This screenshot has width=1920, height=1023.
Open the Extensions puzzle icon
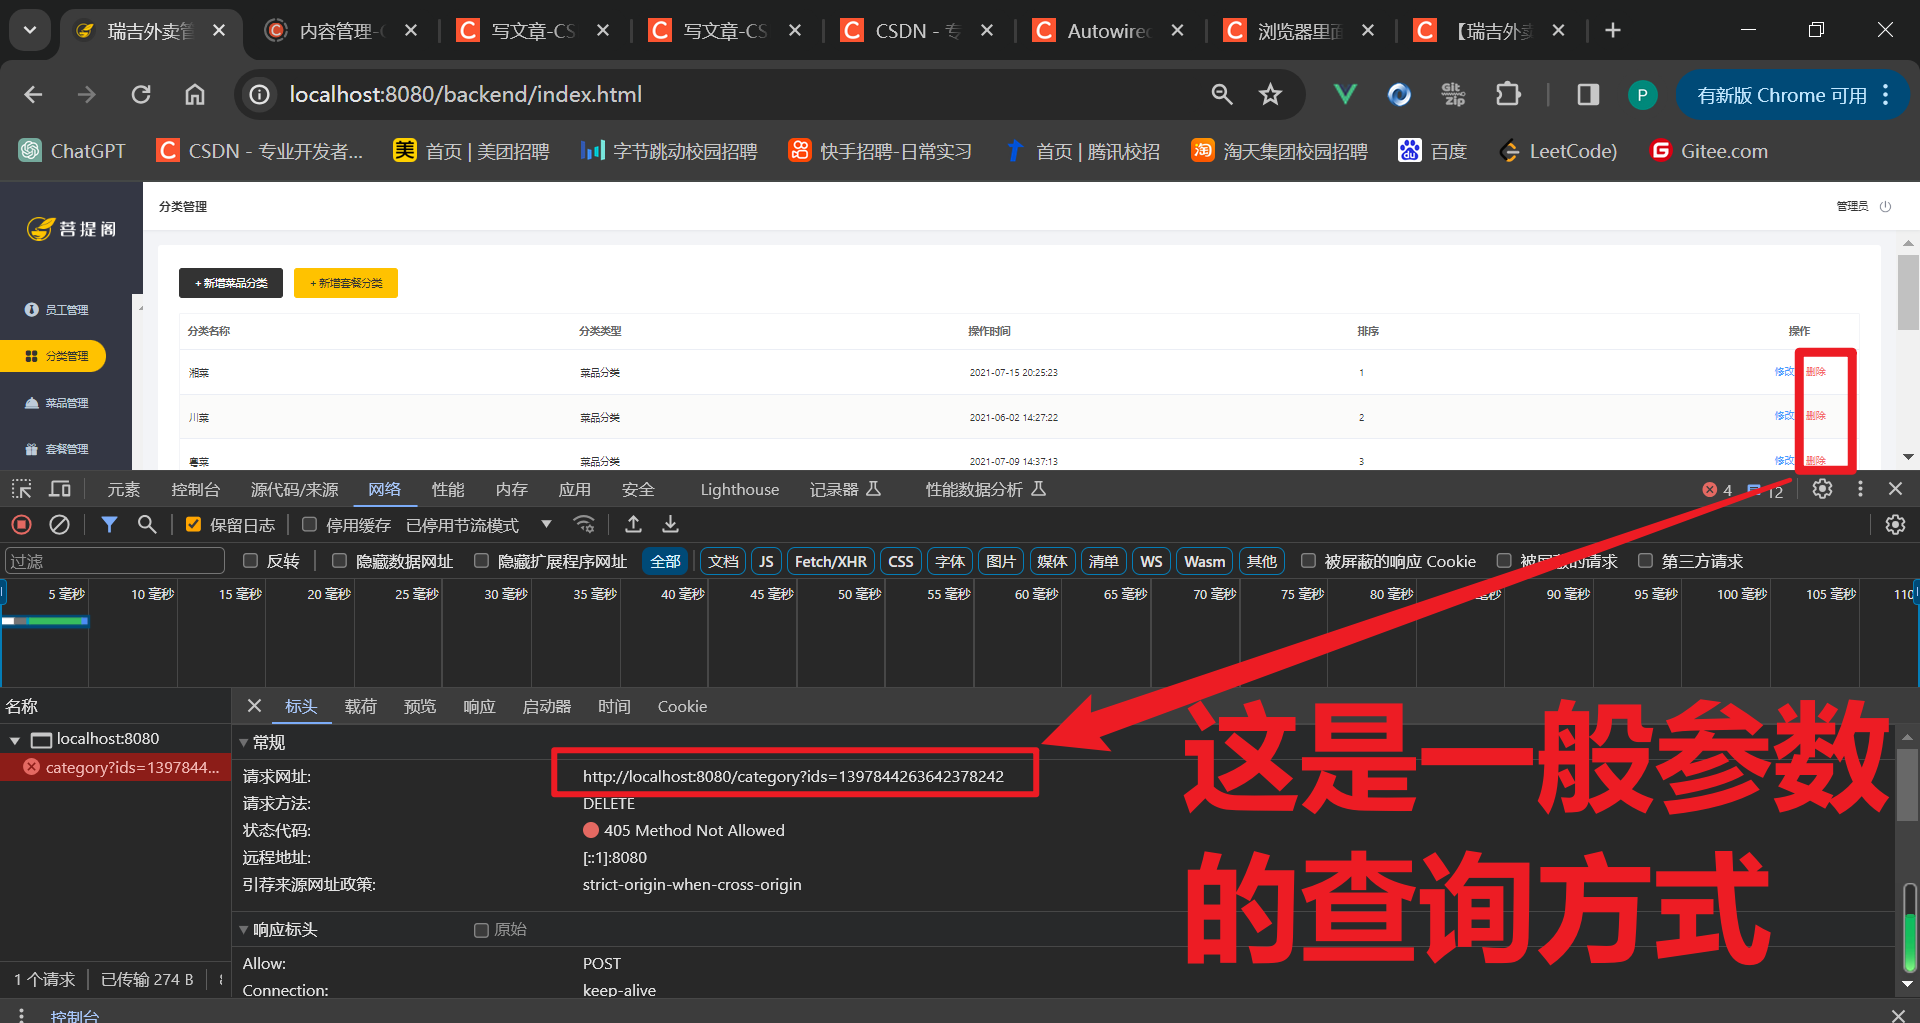pos(1508,95)
